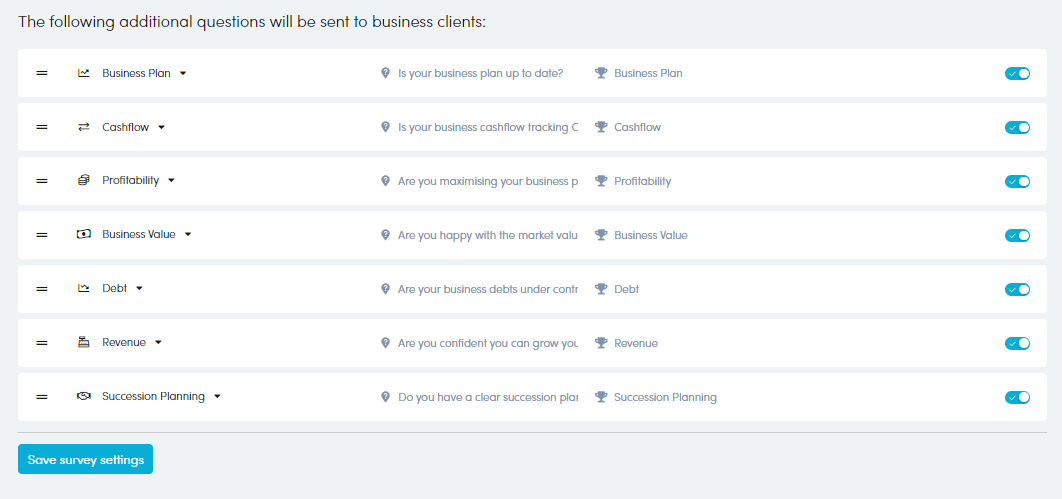The image size is (1062, 499).
Task: Click the question pin icon for Succession Planning
Action: (x=385, y=397)
